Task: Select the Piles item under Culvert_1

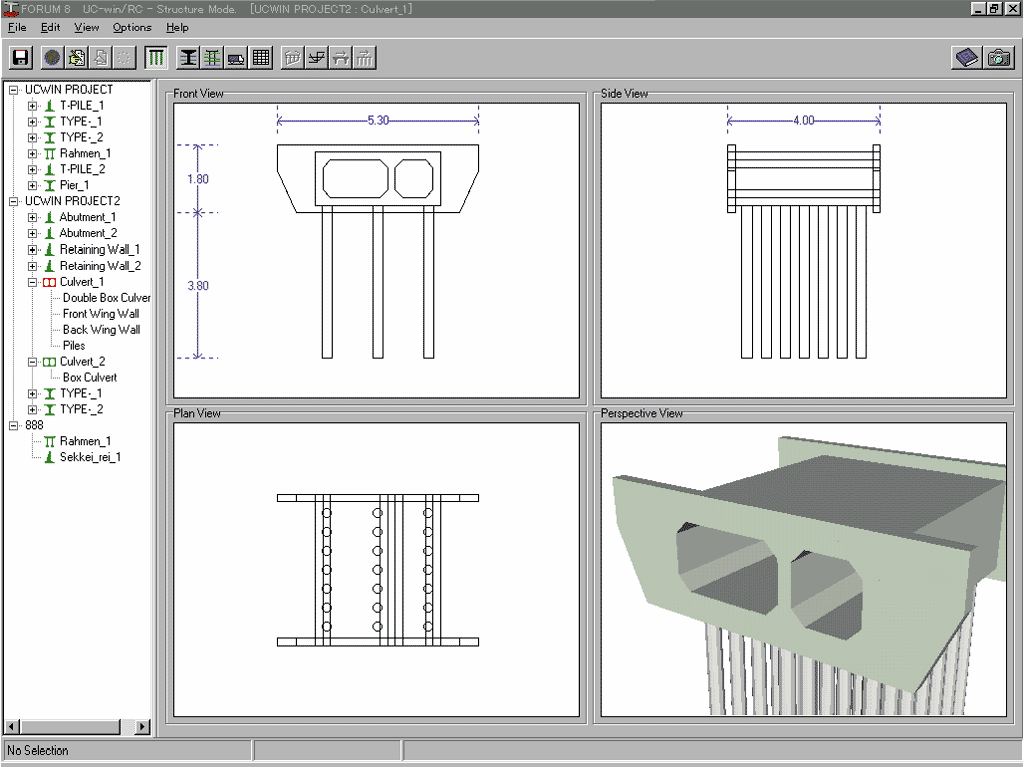Action: tap(74, 346)
